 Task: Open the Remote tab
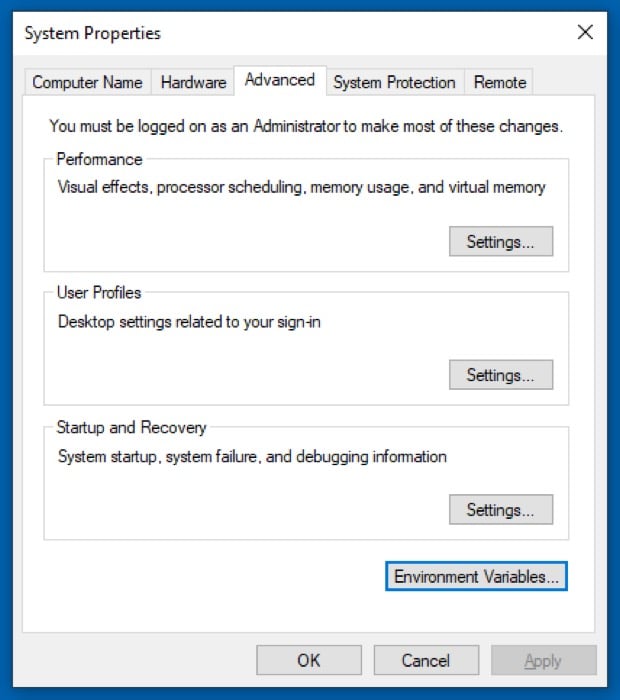499,82
